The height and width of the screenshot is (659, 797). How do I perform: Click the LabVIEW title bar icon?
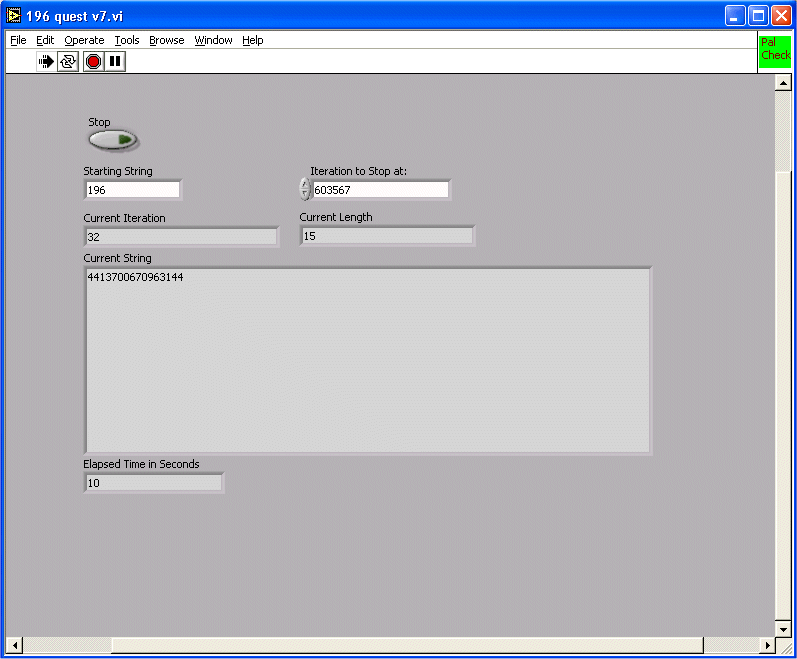[x=14, y=16]
